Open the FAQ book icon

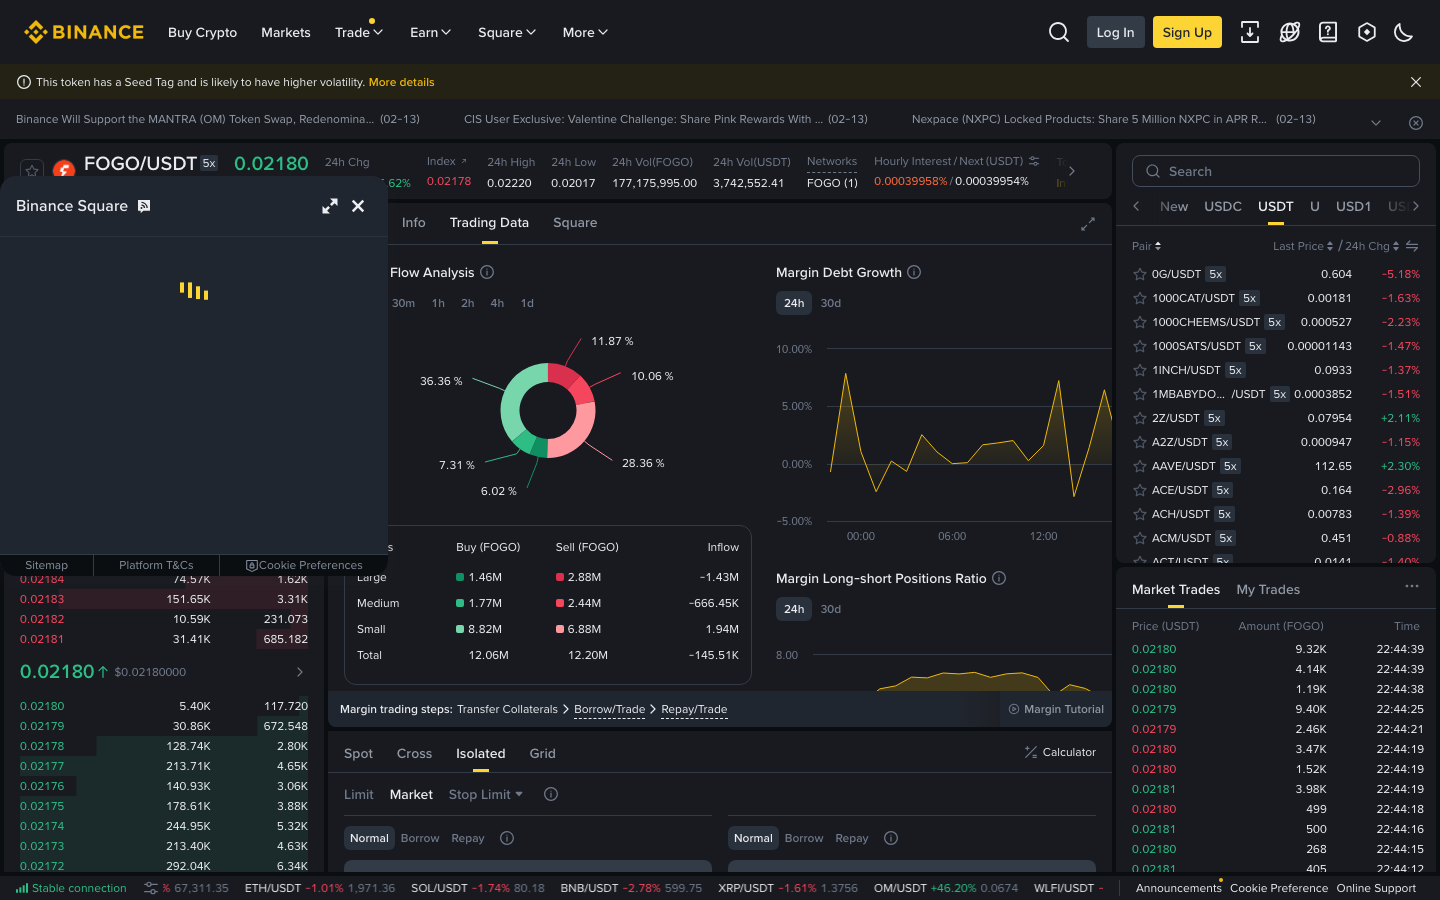click(1328, 32)
